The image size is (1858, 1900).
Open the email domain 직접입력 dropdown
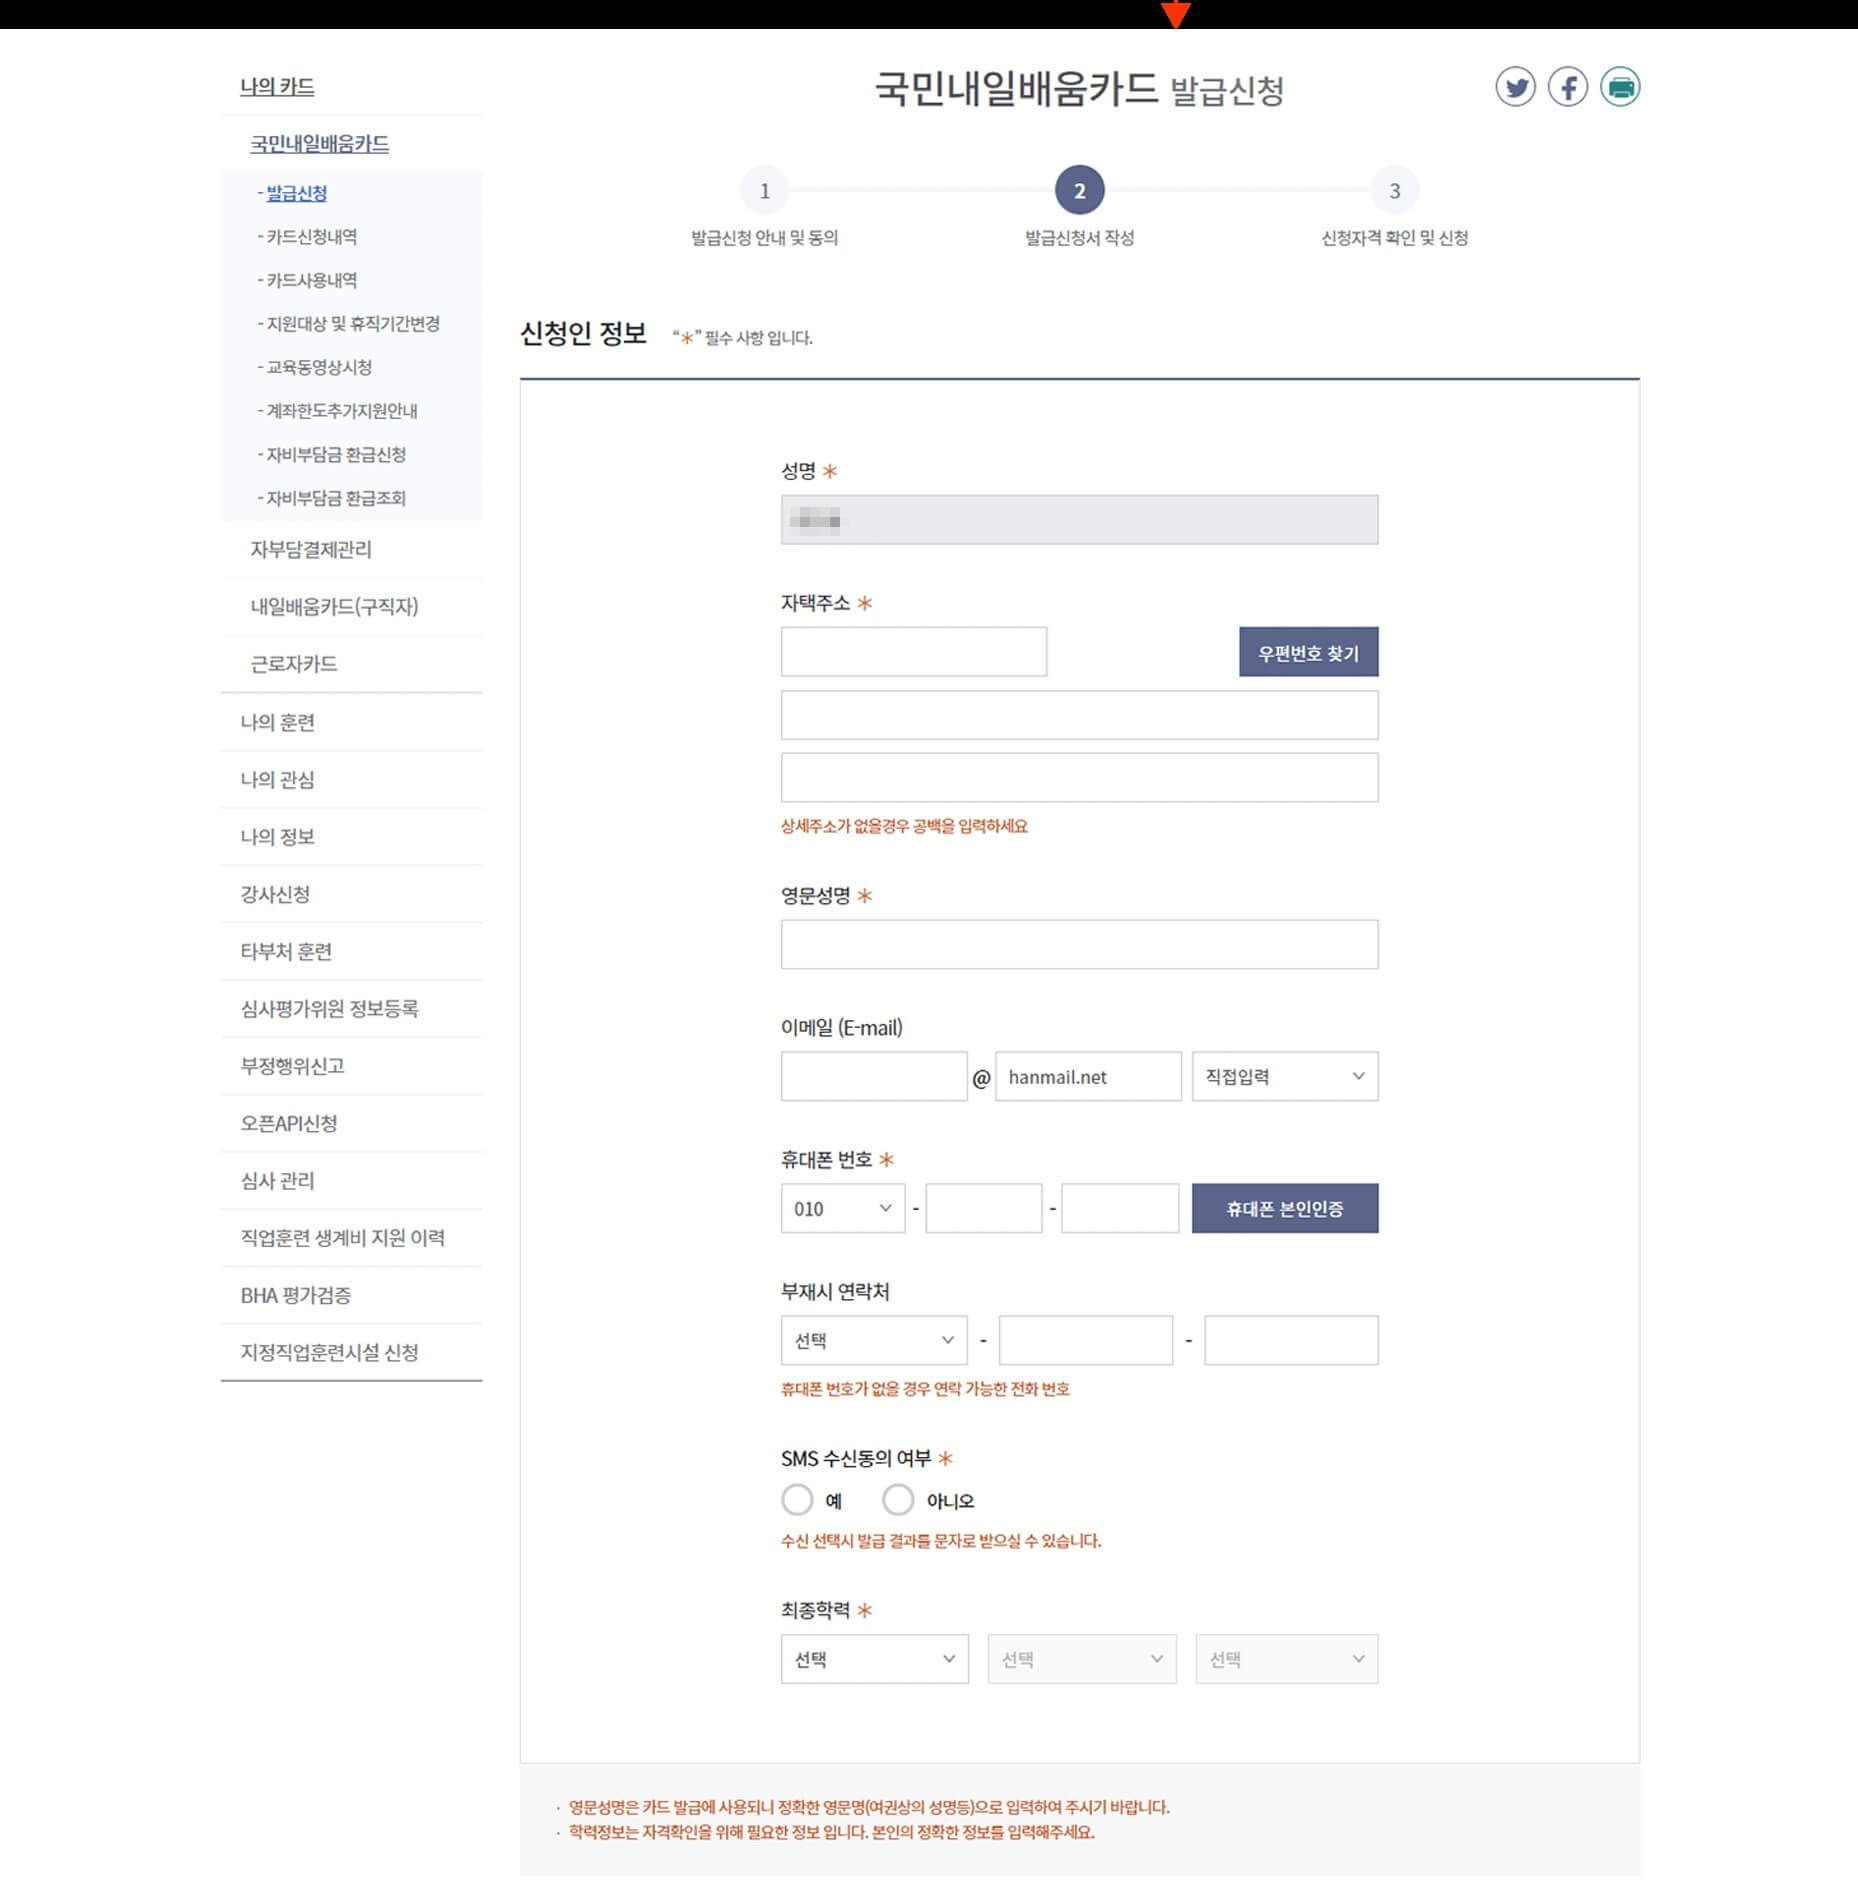coord(1286,1077)
